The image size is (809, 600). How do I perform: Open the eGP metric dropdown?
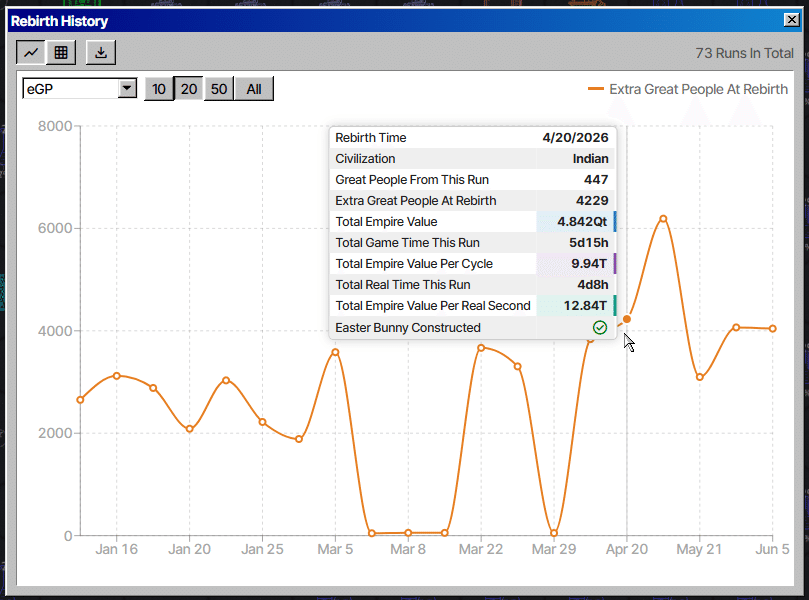point(79,89)
